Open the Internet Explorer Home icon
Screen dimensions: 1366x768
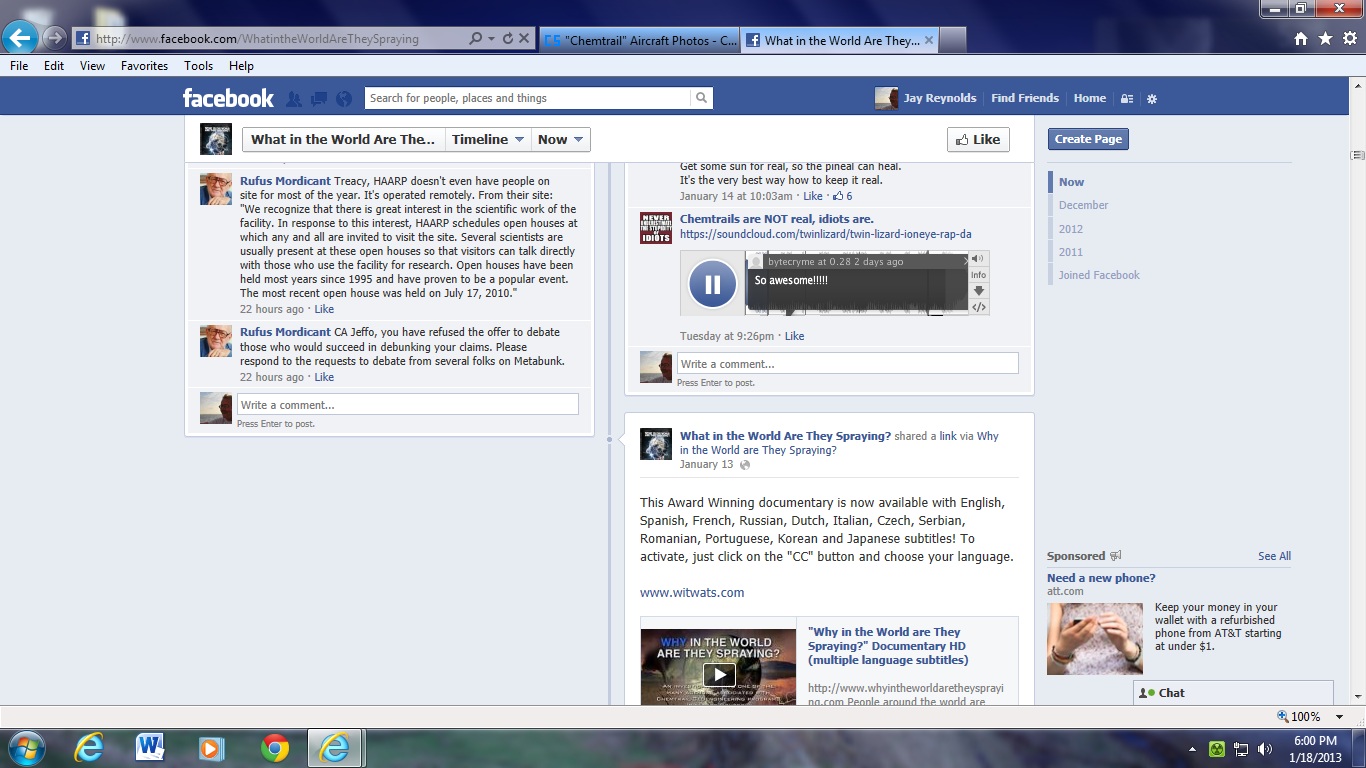[1301, 39]
